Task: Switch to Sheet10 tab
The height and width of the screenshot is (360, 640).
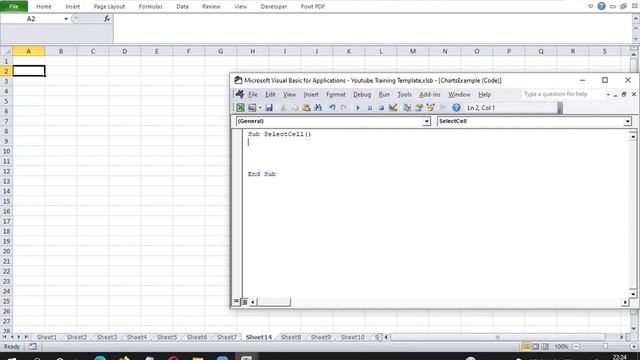Action: (352, 337)
